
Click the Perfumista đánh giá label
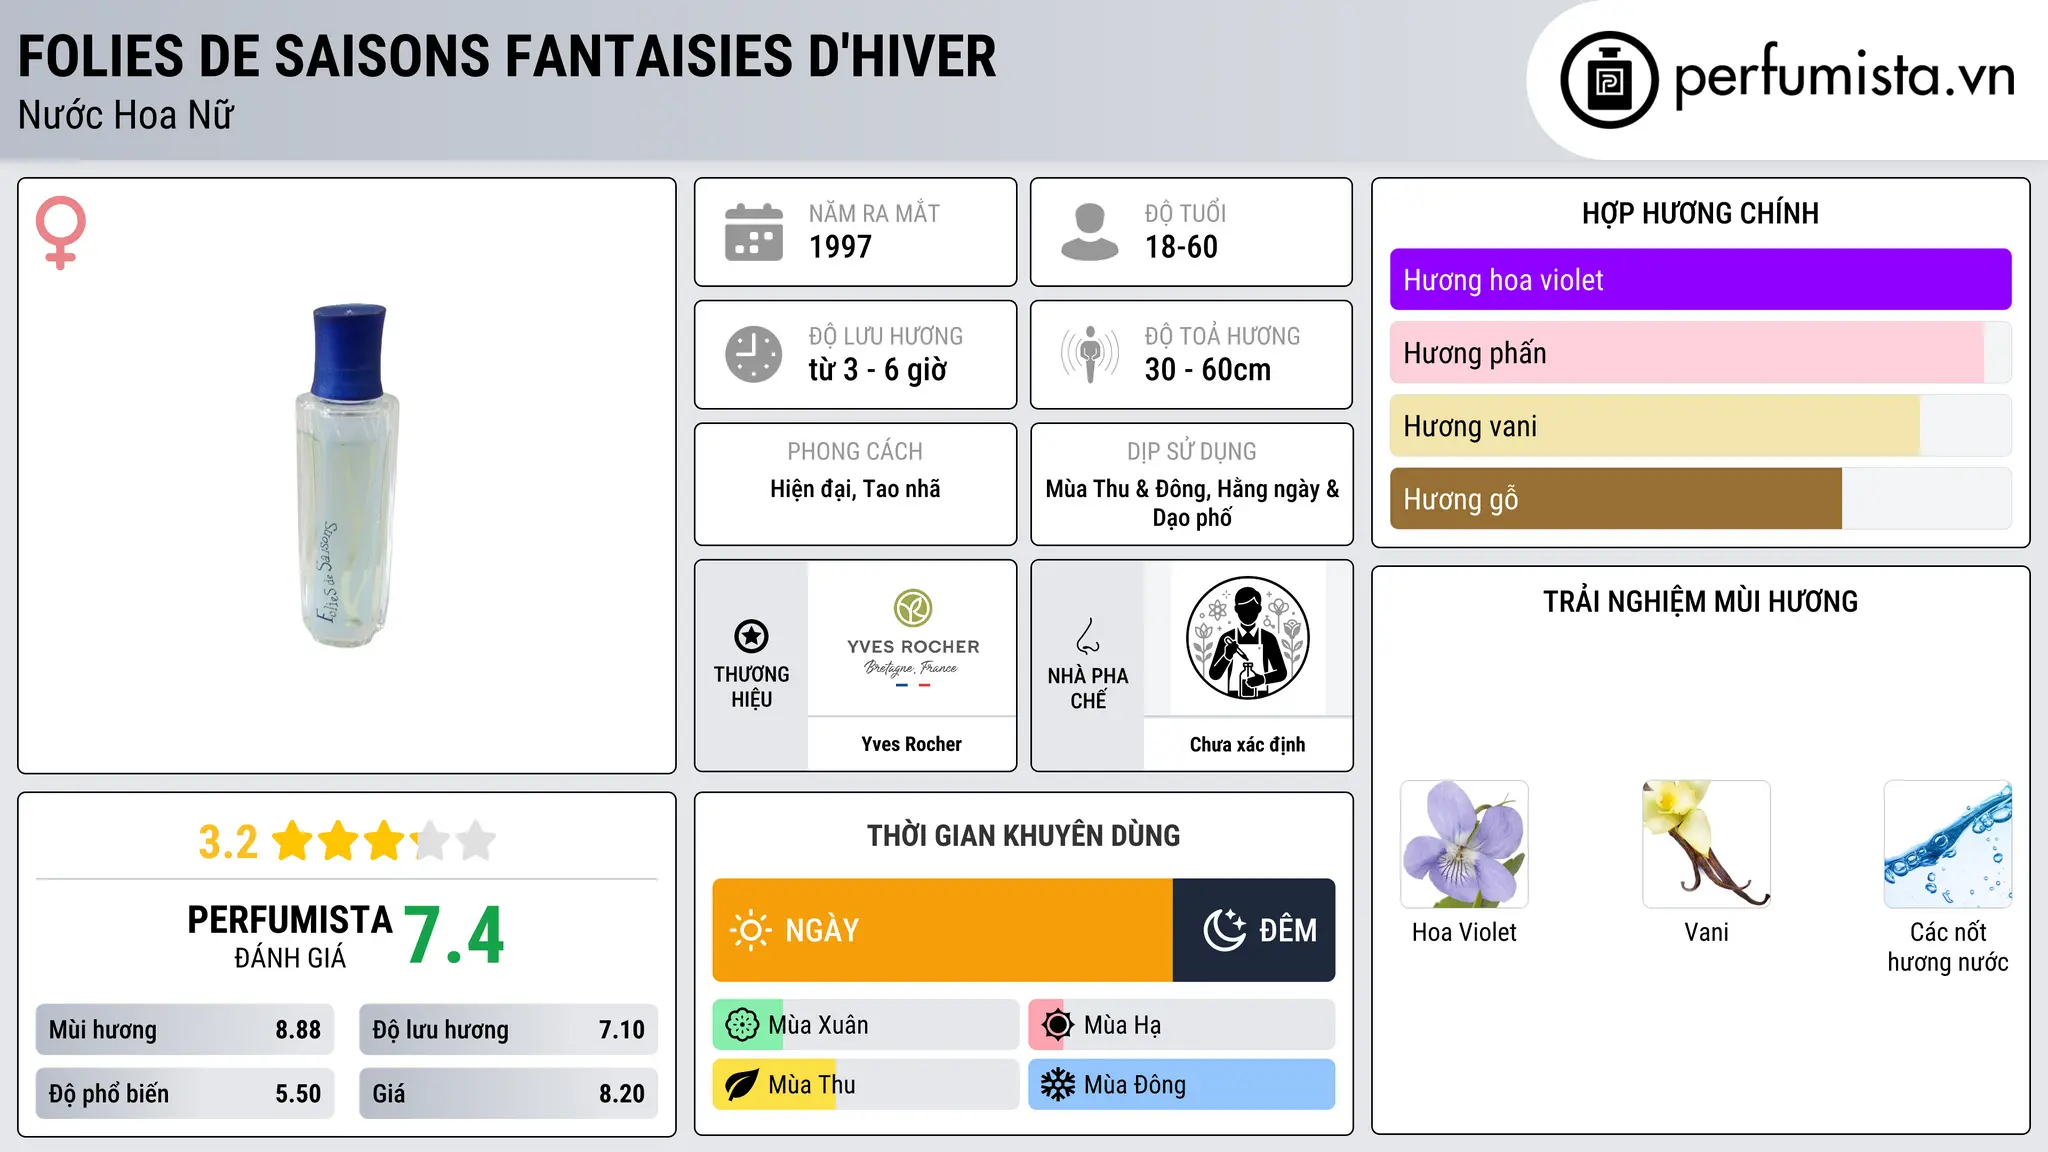tap(290, 936)
